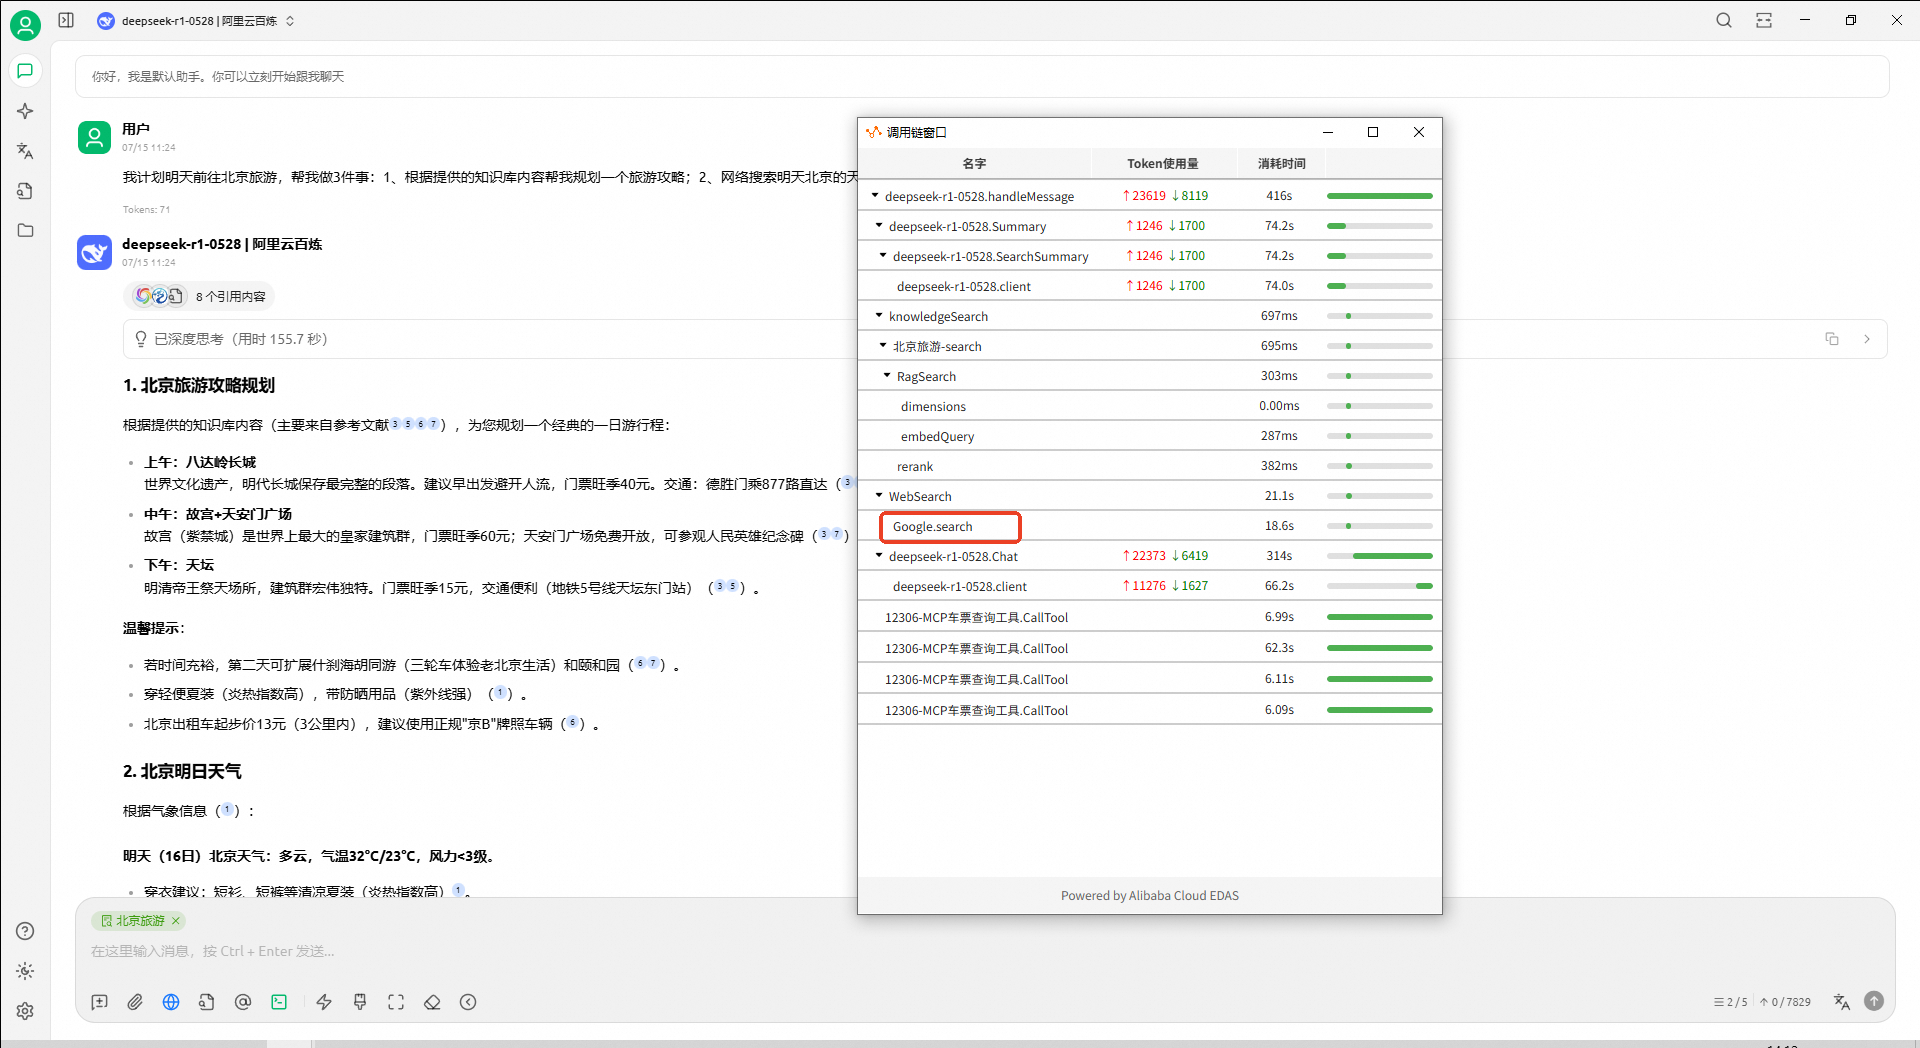
Task: Click the @ mention models icon
Action: coord(243,1002)
